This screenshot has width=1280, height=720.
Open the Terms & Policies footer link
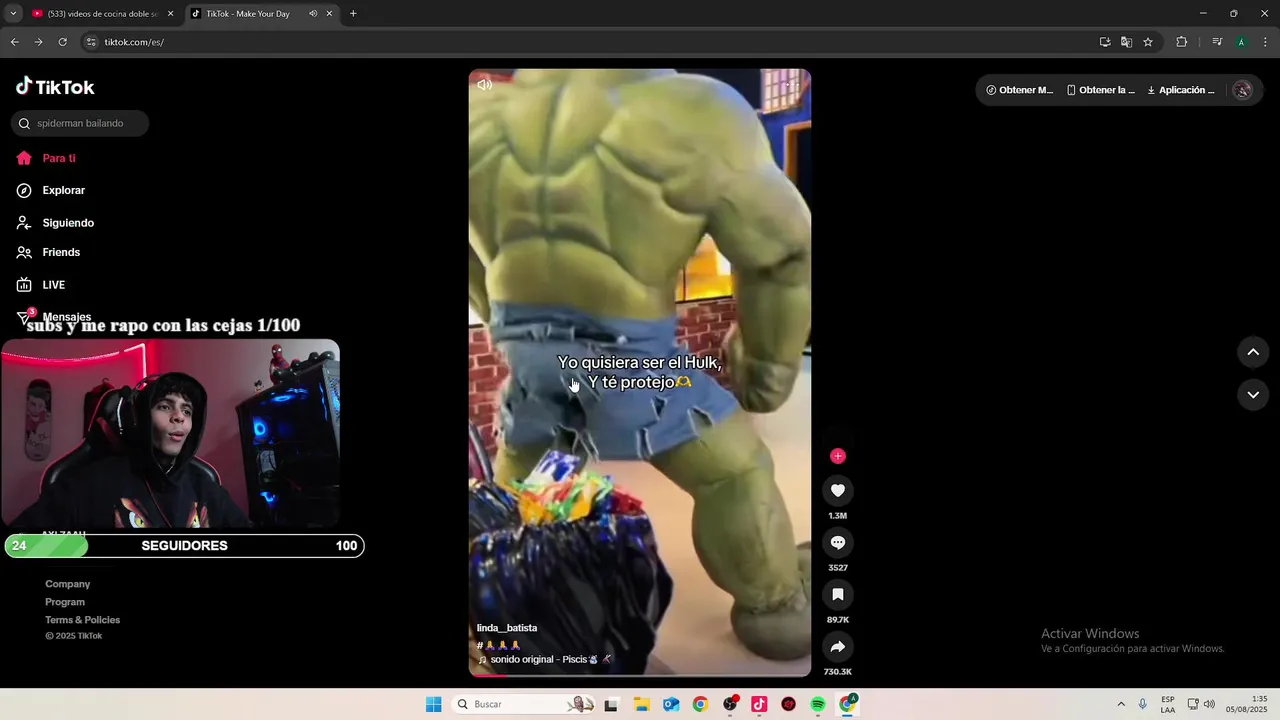click(x=82, y=620)
